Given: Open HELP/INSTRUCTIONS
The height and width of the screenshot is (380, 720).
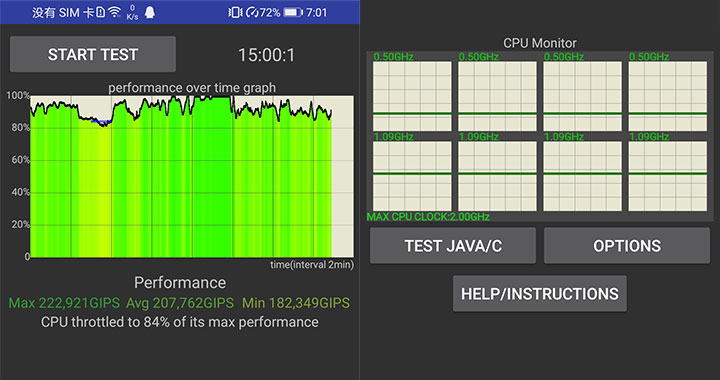Looking at the screenshot, I should 540,294.
